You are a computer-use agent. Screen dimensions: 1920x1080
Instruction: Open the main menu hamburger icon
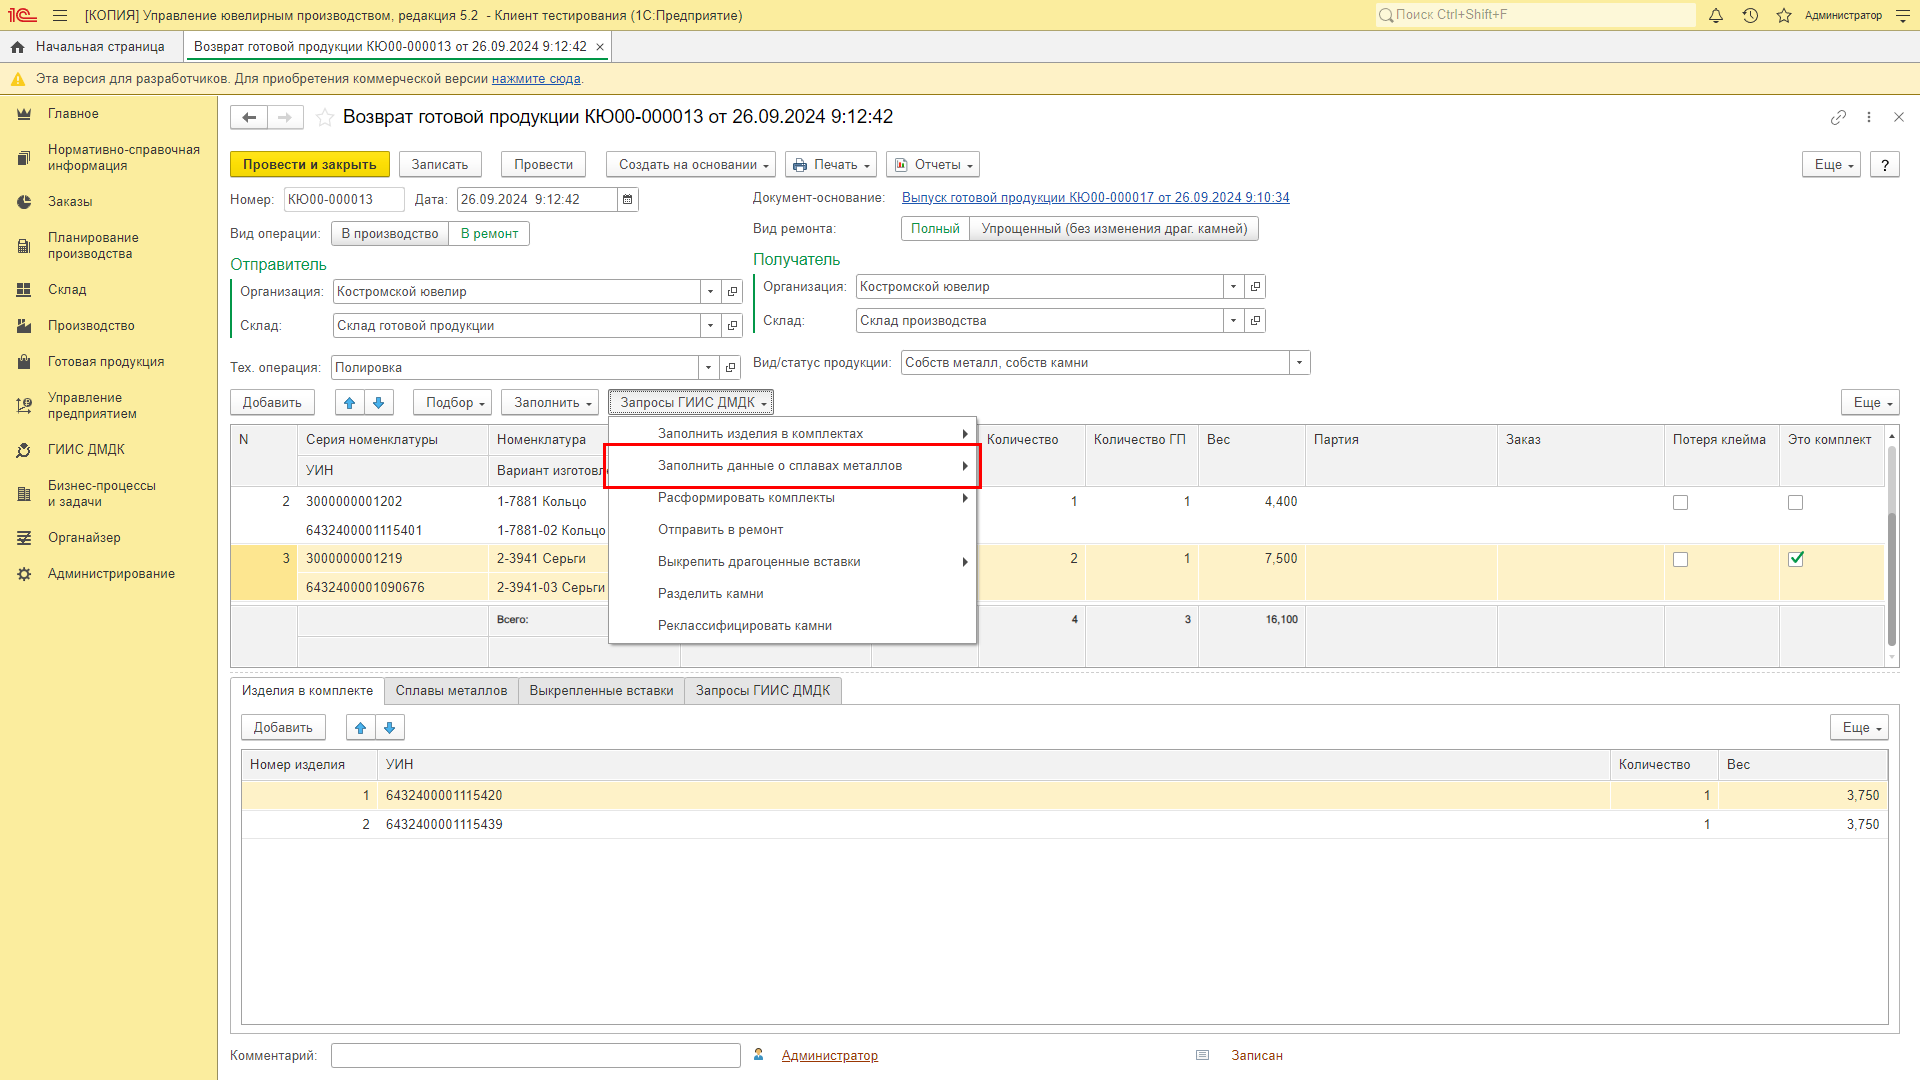(60, 15)
